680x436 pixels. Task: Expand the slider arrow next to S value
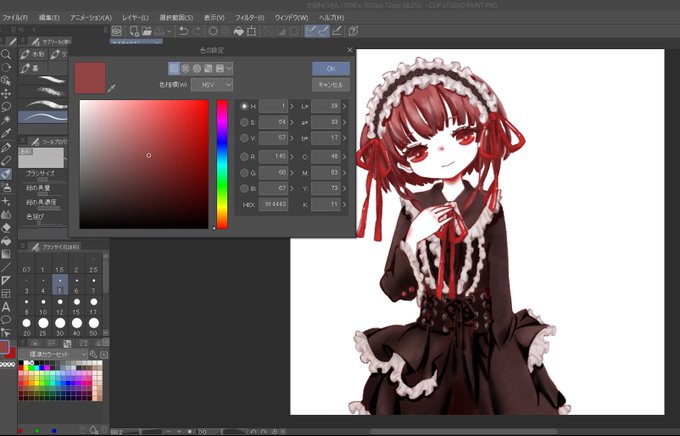(x=292, y=122)
